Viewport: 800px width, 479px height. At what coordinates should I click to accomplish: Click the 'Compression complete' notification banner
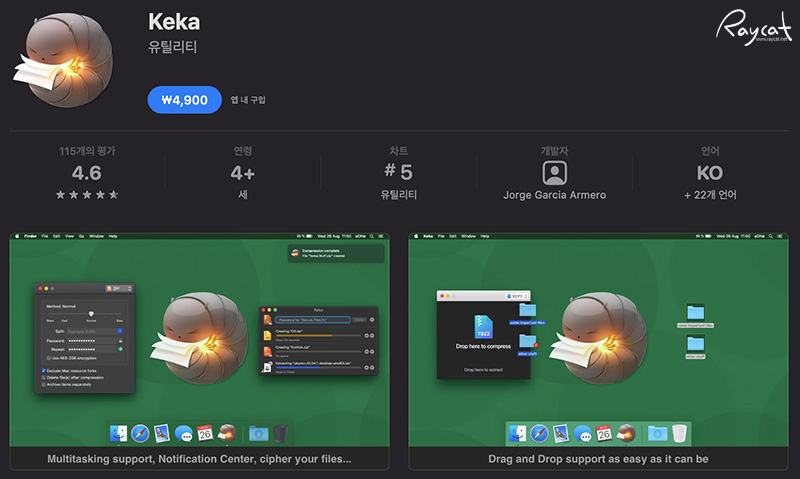(x=336, y=253)
